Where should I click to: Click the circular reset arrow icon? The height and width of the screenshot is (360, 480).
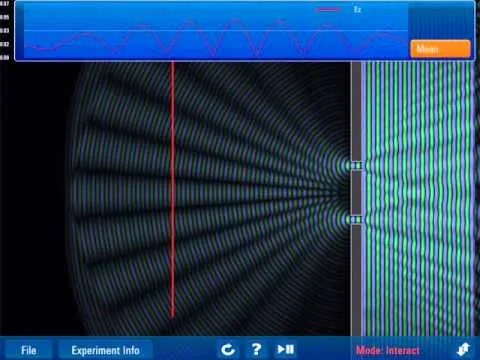click(228, 349)
